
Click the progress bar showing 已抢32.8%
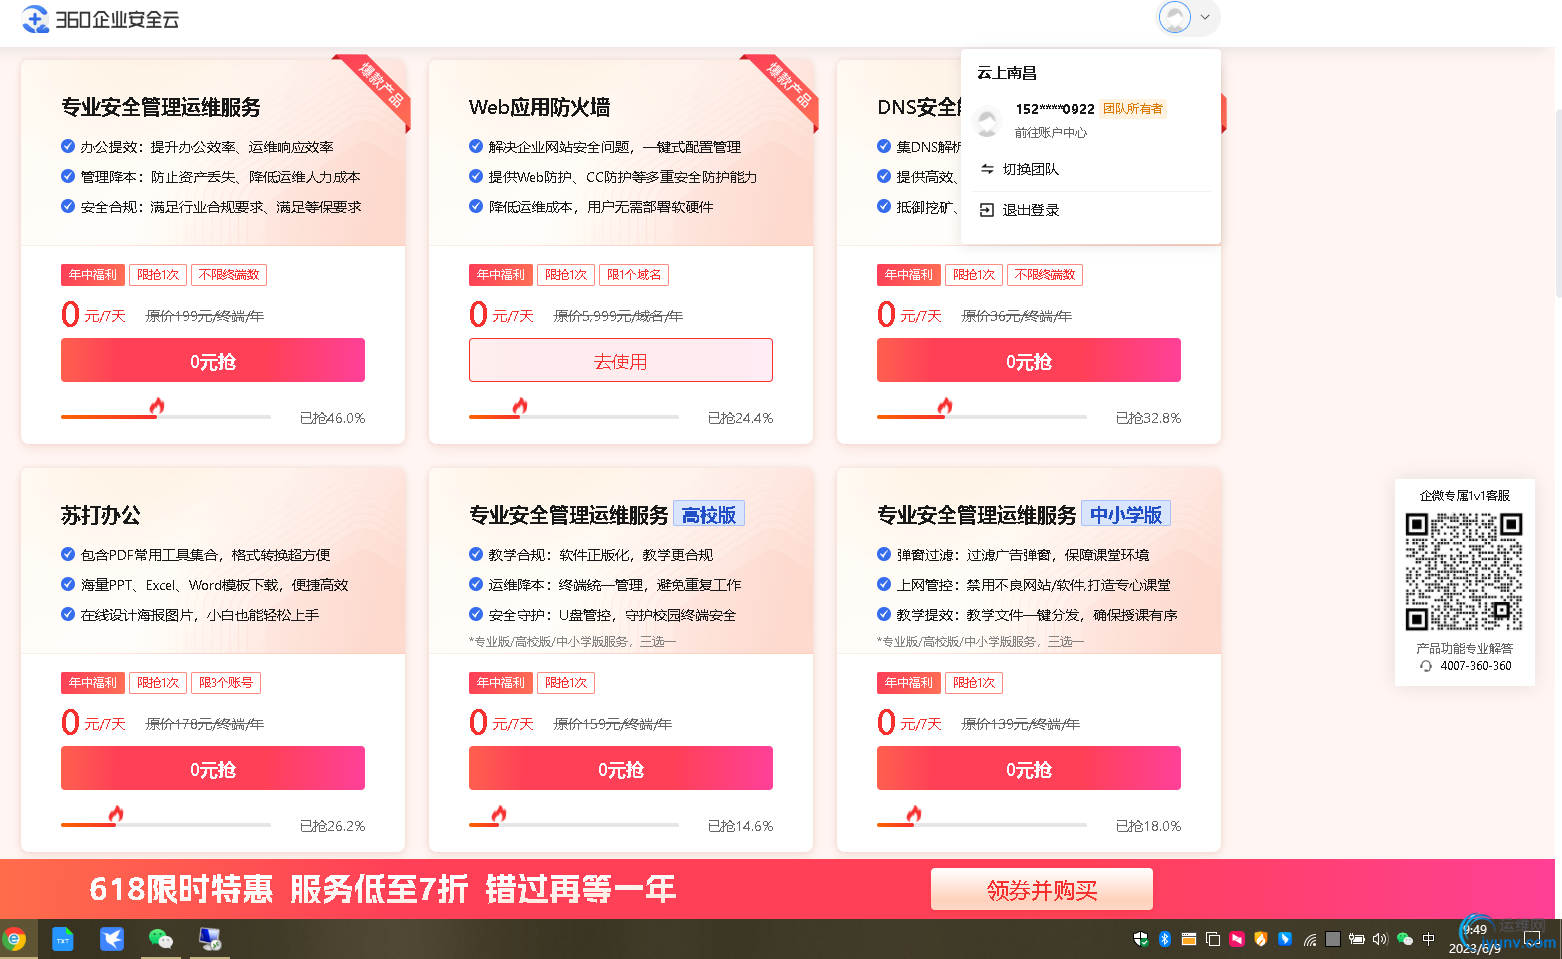(x=982, y=417)
